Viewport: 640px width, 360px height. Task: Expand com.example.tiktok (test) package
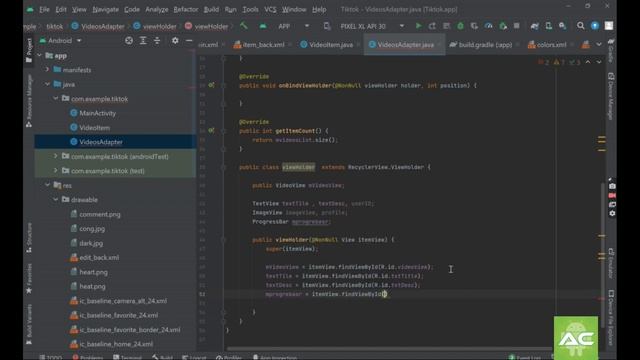click(56, 170)
